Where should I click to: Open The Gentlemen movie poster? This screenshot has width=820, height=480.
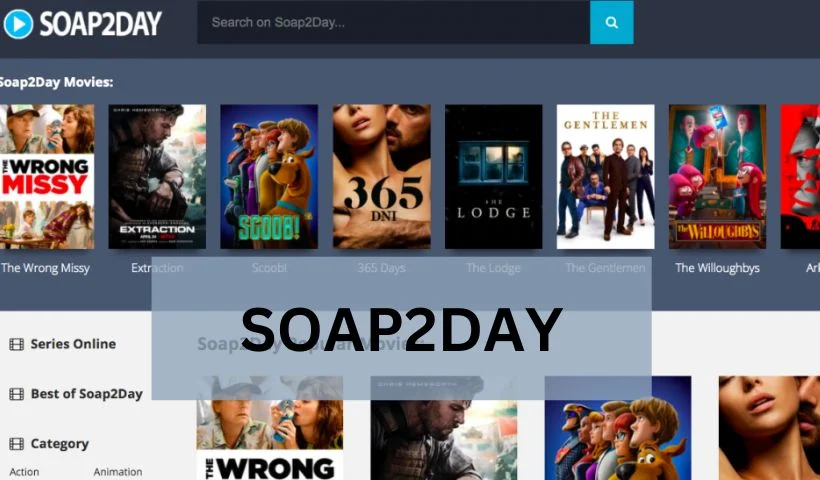(606, 177)
